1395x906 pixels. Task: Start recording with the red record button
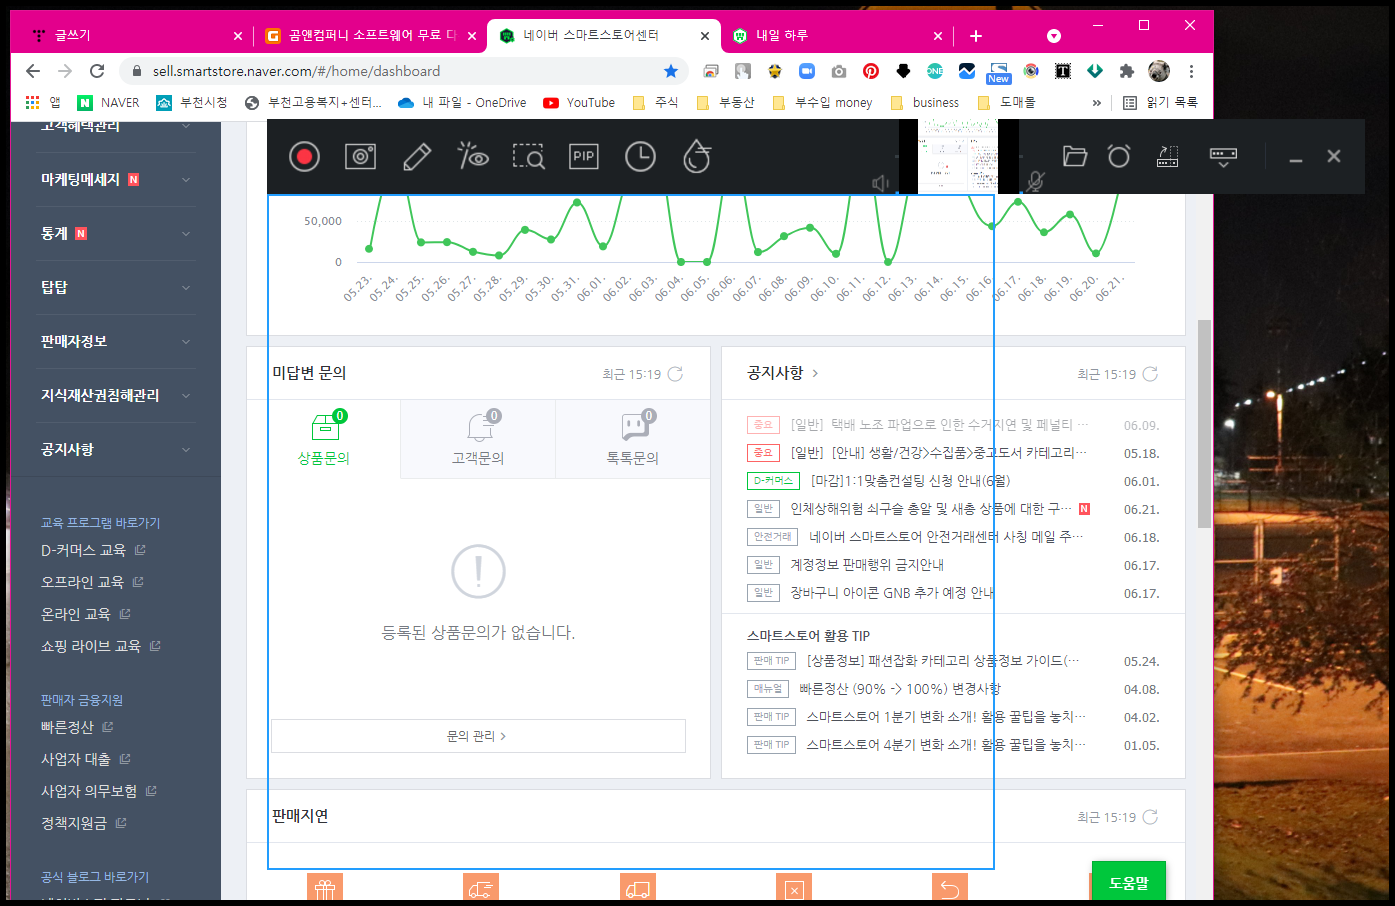click(304, 157)
